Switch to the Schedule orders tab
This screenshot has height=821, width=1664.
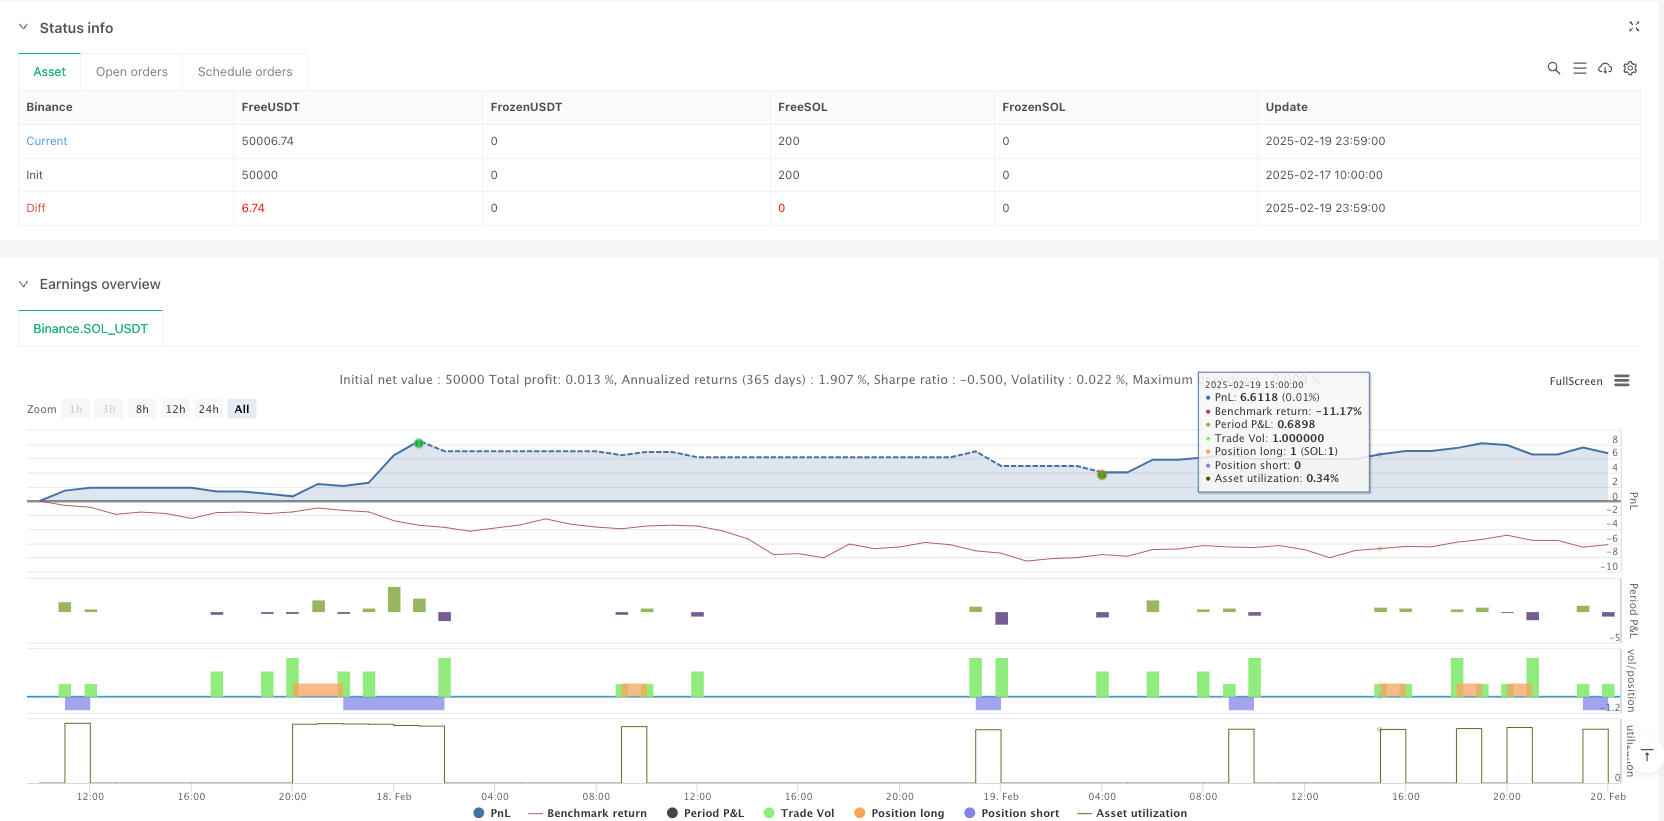[x=245, y=72]
